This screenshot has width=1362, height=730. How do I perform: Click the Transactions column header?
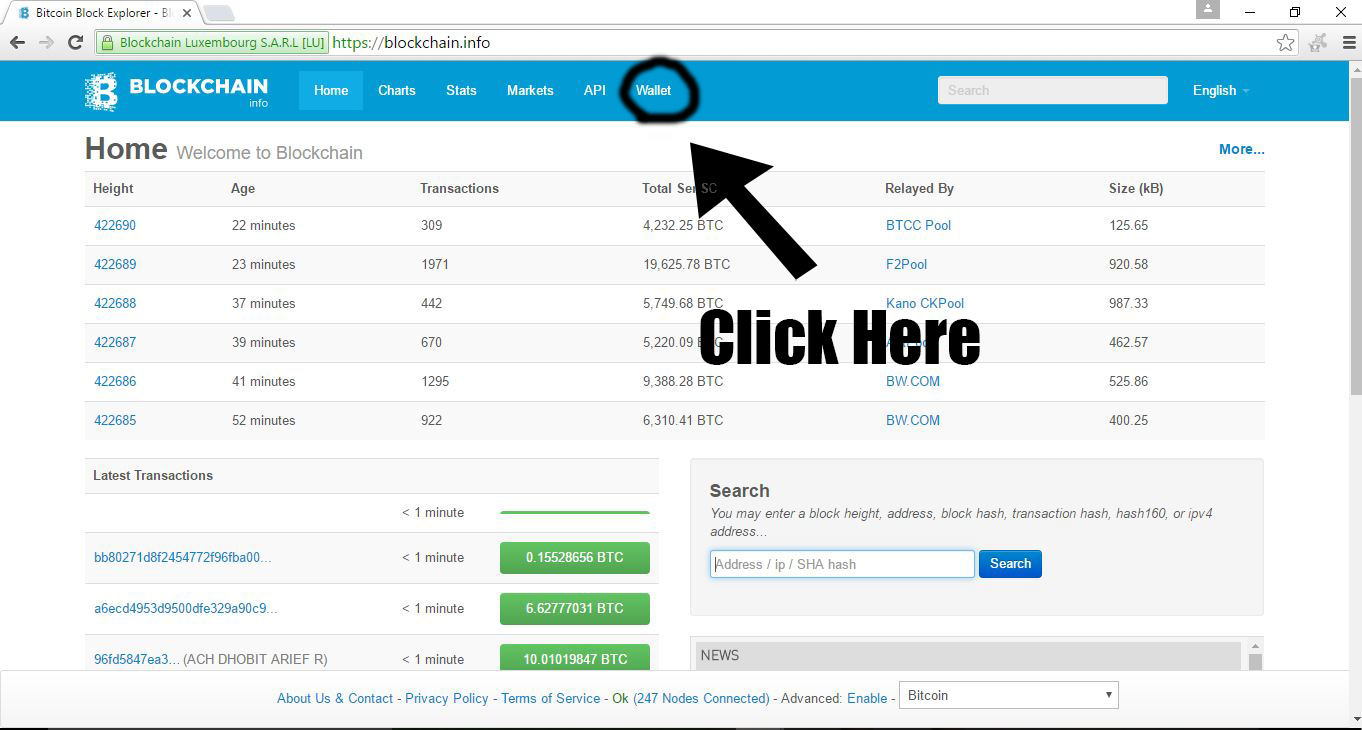(459, 188)
